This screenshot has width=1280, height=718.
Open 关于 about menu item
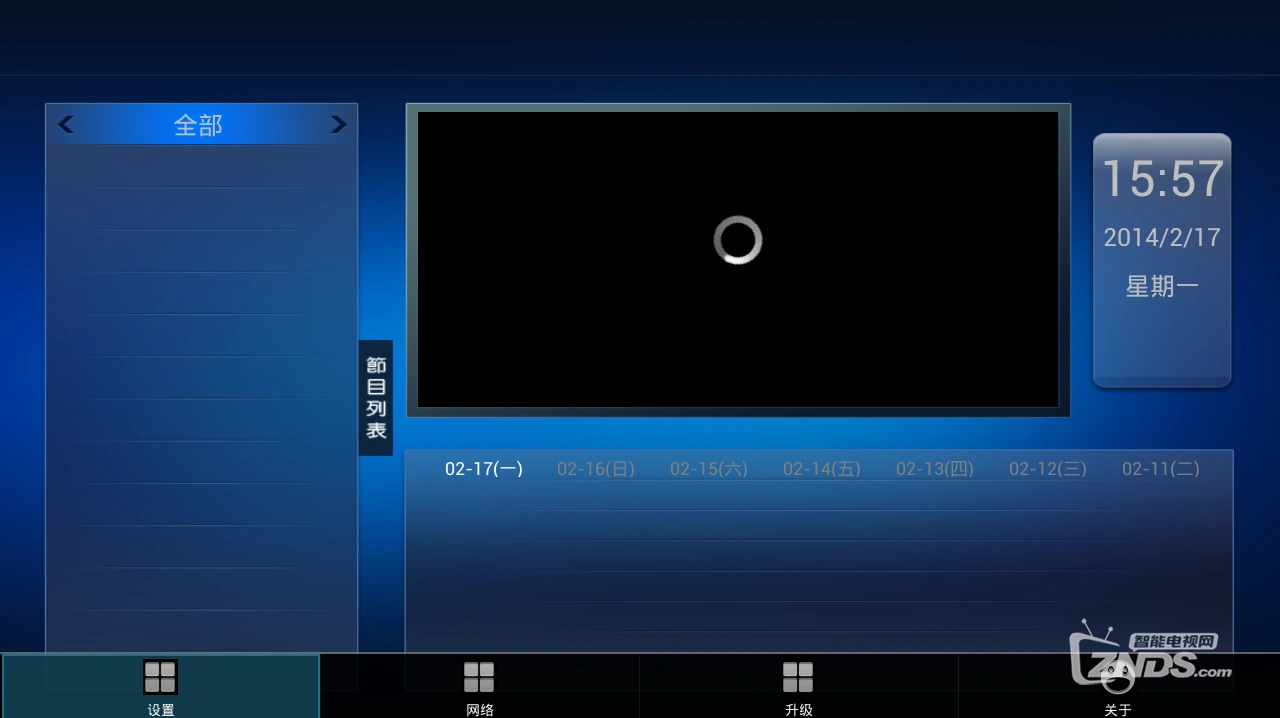coord(1118,686)
